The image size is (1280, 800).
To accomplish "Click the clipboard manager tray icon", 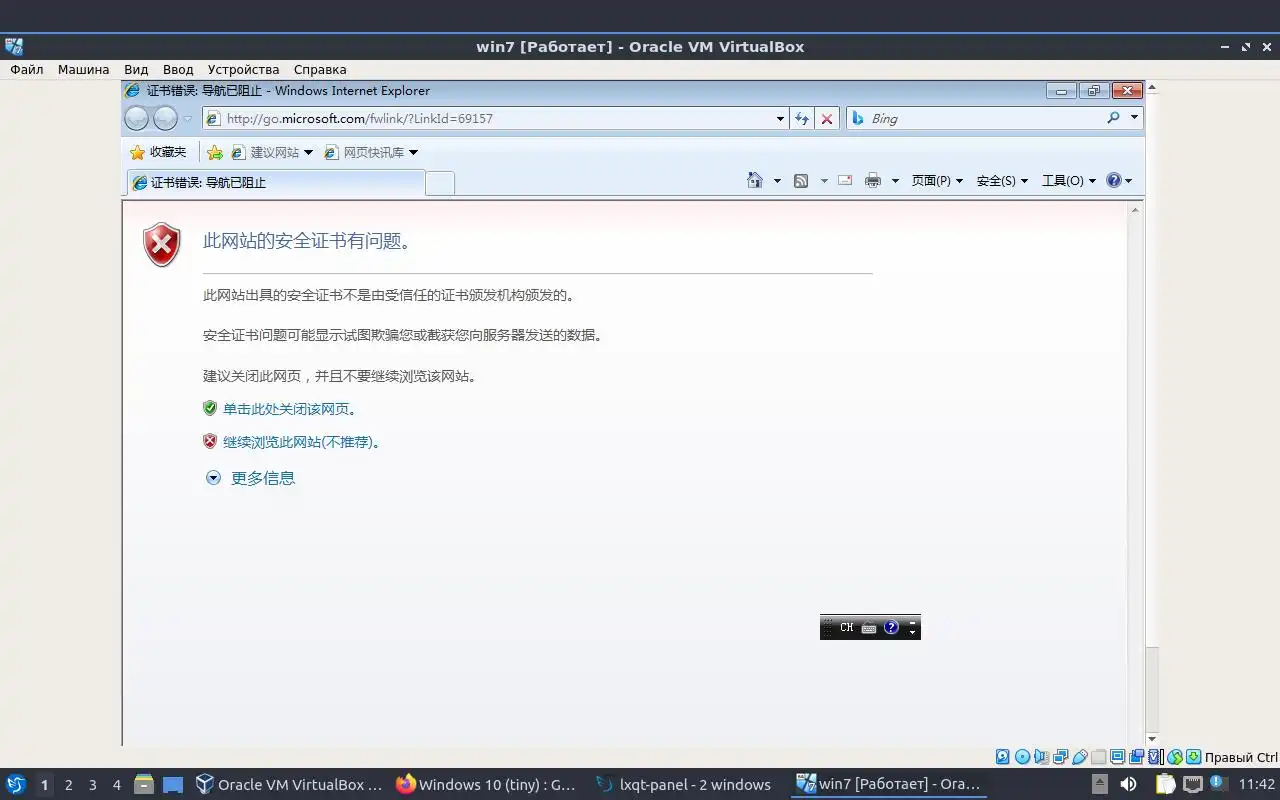I will 1166,784.
